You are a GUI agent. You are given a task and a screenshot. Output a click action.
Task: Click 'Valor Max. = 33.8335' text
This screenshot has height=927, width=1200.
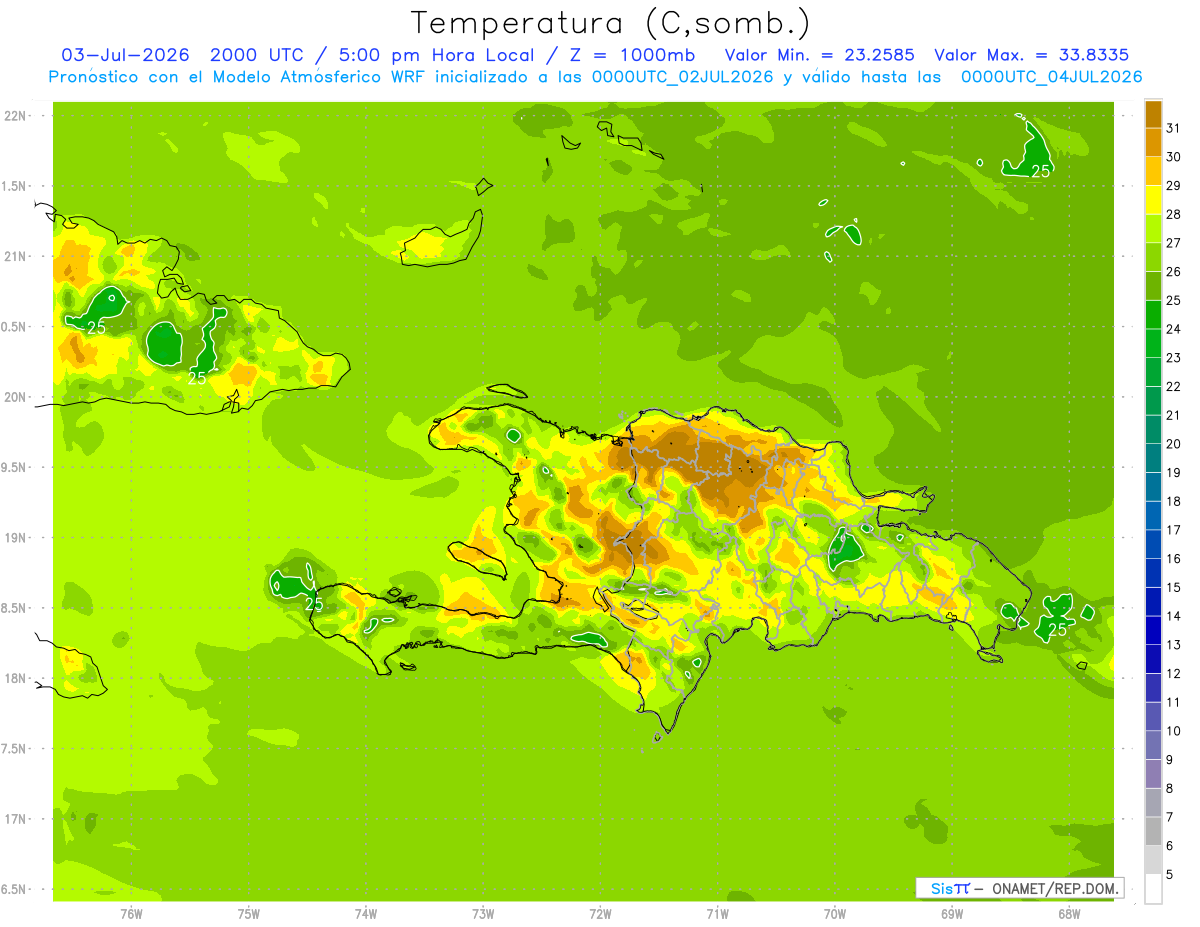pos(1031,54)
